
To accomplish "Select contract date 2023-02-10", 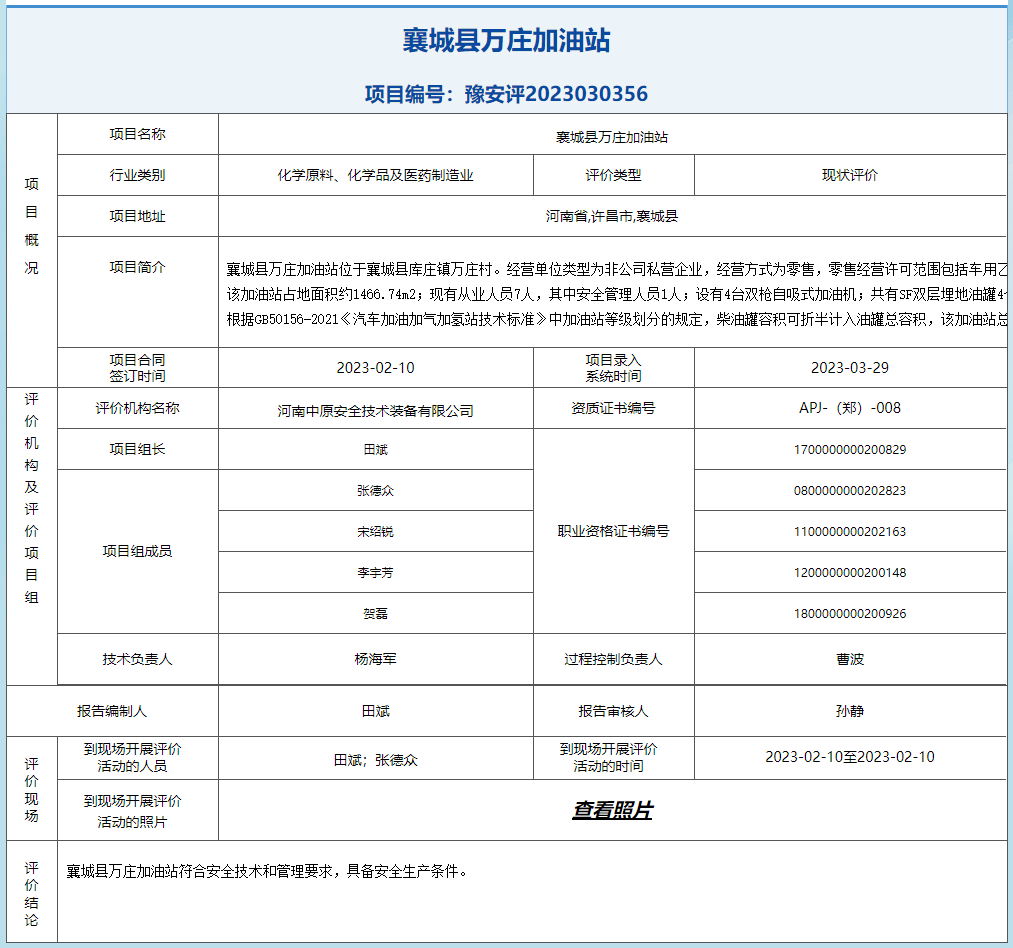I will tap(375, 368).
